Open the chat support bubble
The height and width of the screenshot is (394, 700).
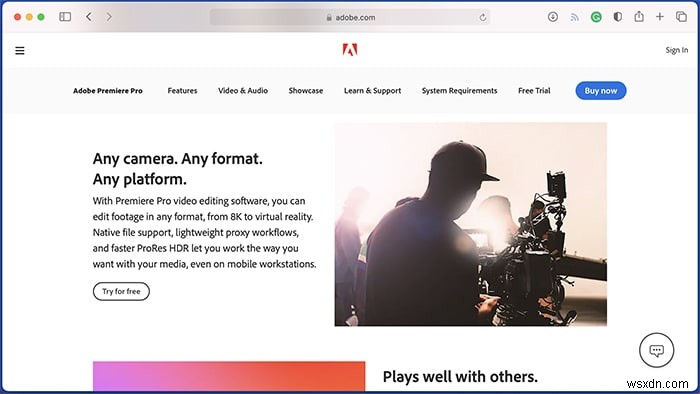(656, 350)
